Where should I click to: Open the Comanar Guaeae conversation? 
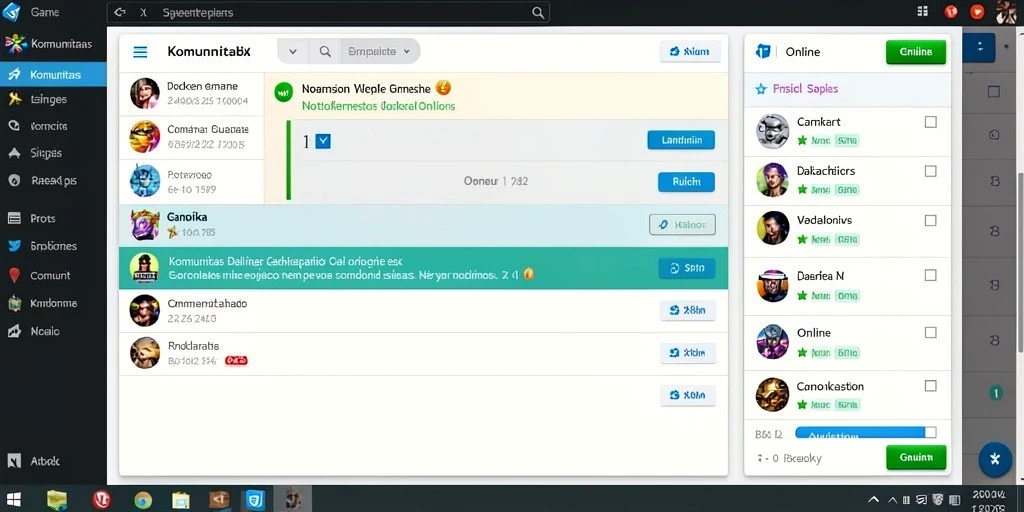191,136
